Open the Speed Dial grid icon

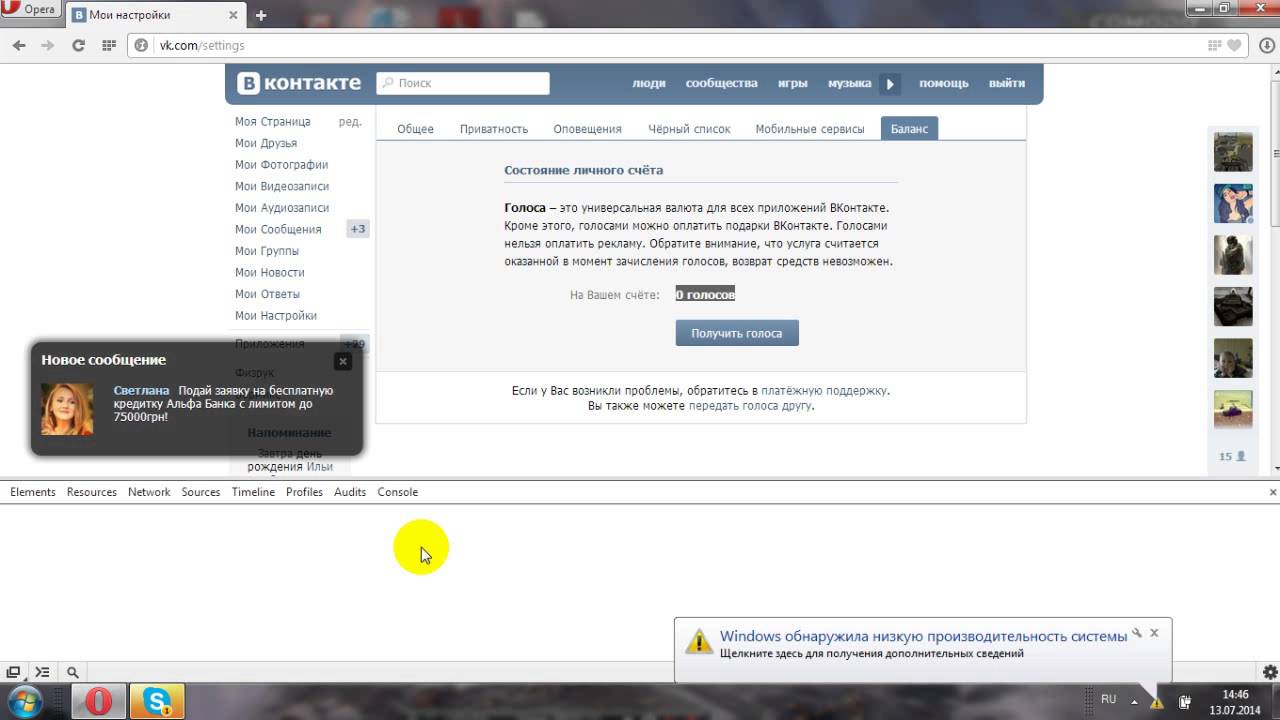(109, 45)
